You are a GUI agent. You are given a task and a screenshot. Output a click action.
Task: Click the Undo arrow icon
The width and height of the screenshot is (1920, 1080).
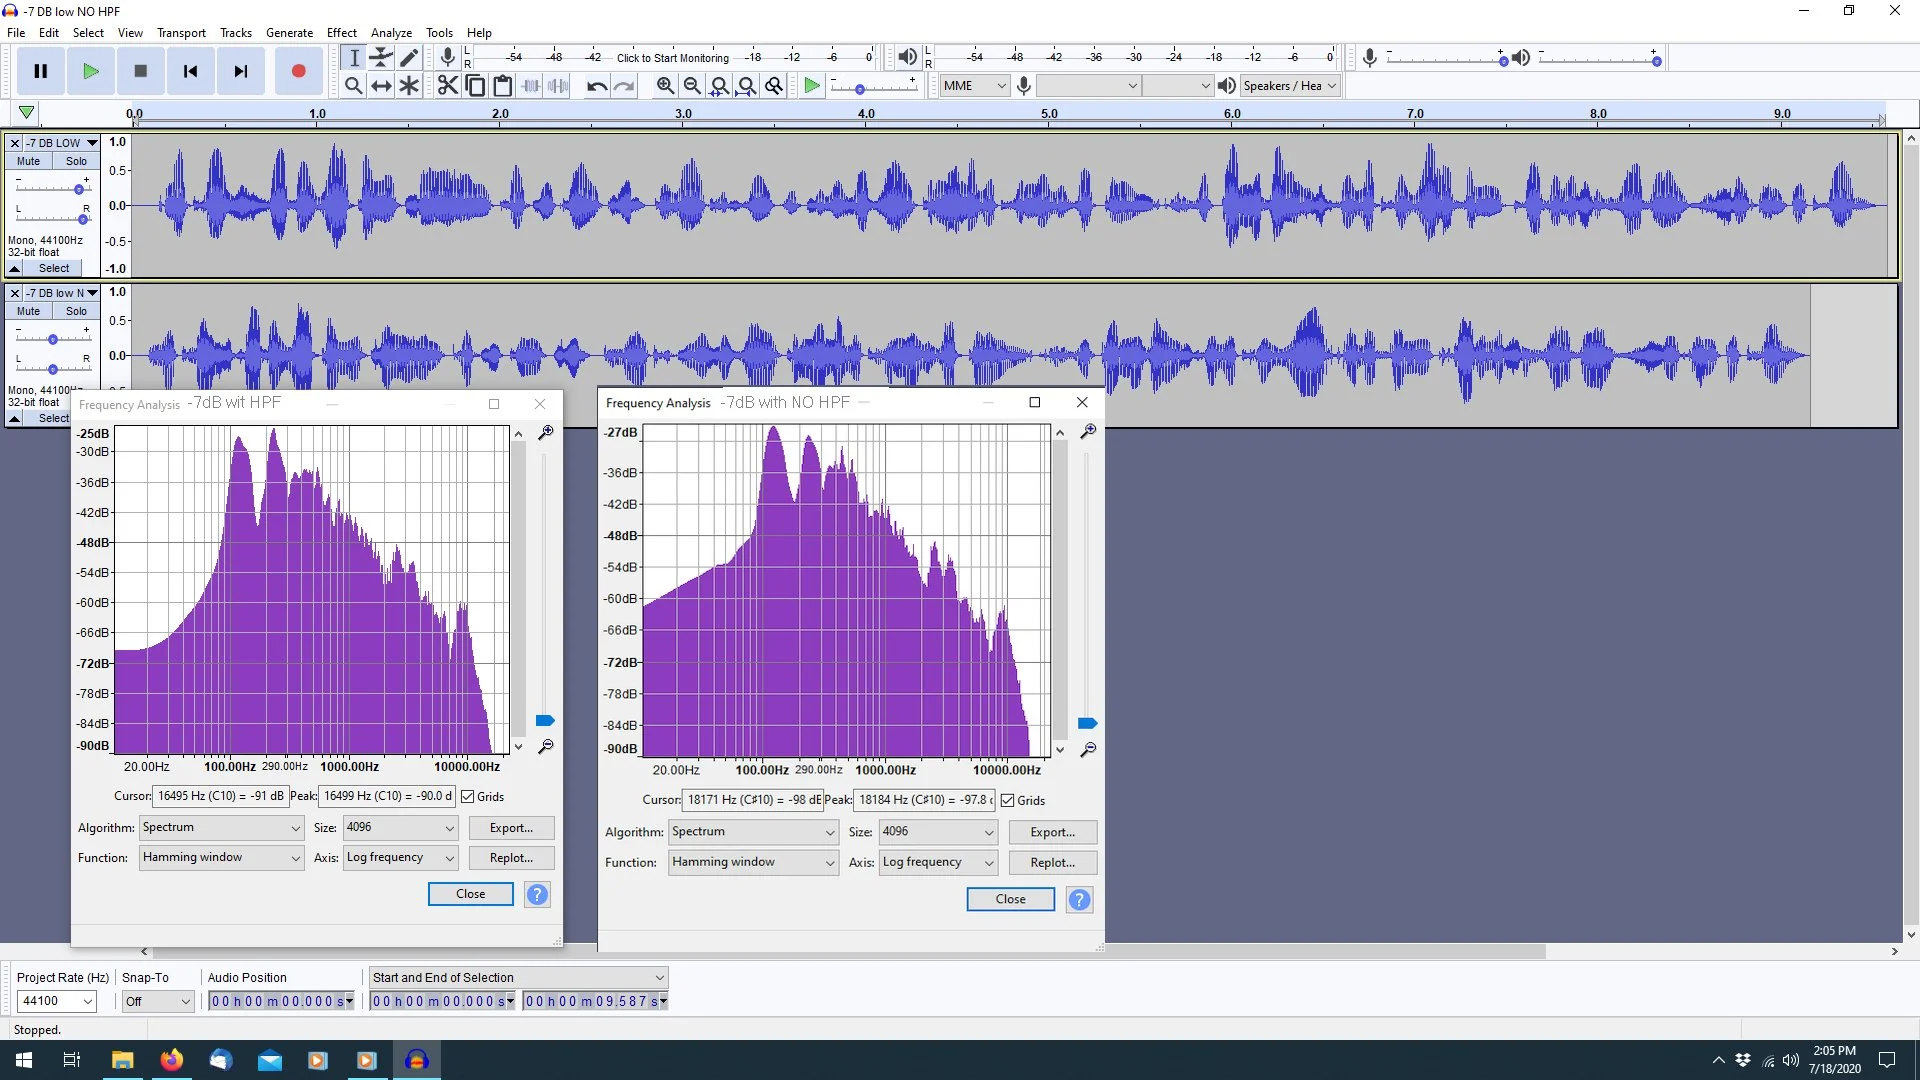(597, 86)
